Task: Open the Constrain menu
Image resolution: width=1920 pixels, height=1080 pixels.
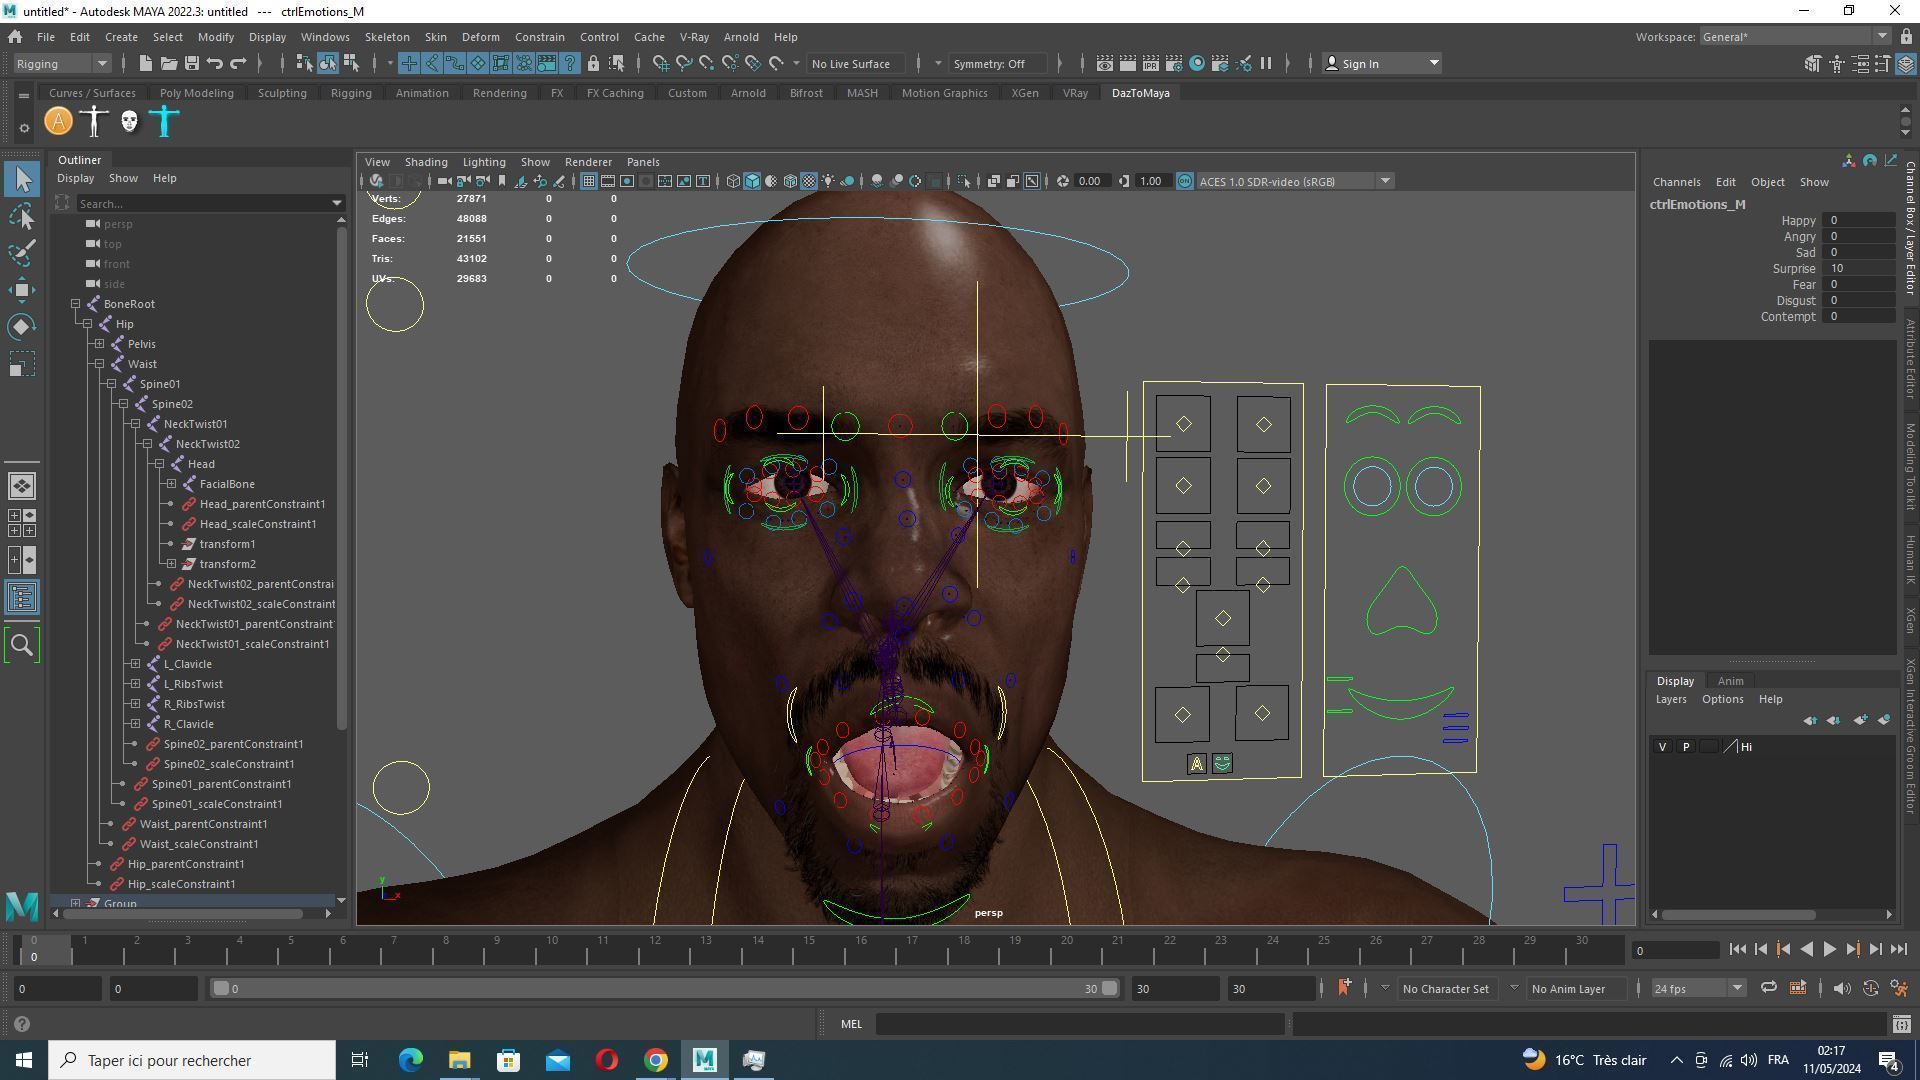Action: 540,37
